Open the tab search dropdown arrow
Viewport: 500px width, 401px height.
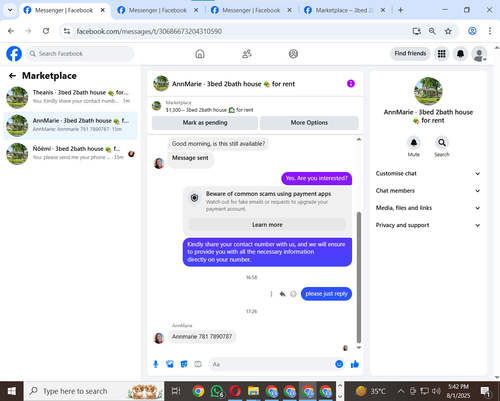[10, 10]
